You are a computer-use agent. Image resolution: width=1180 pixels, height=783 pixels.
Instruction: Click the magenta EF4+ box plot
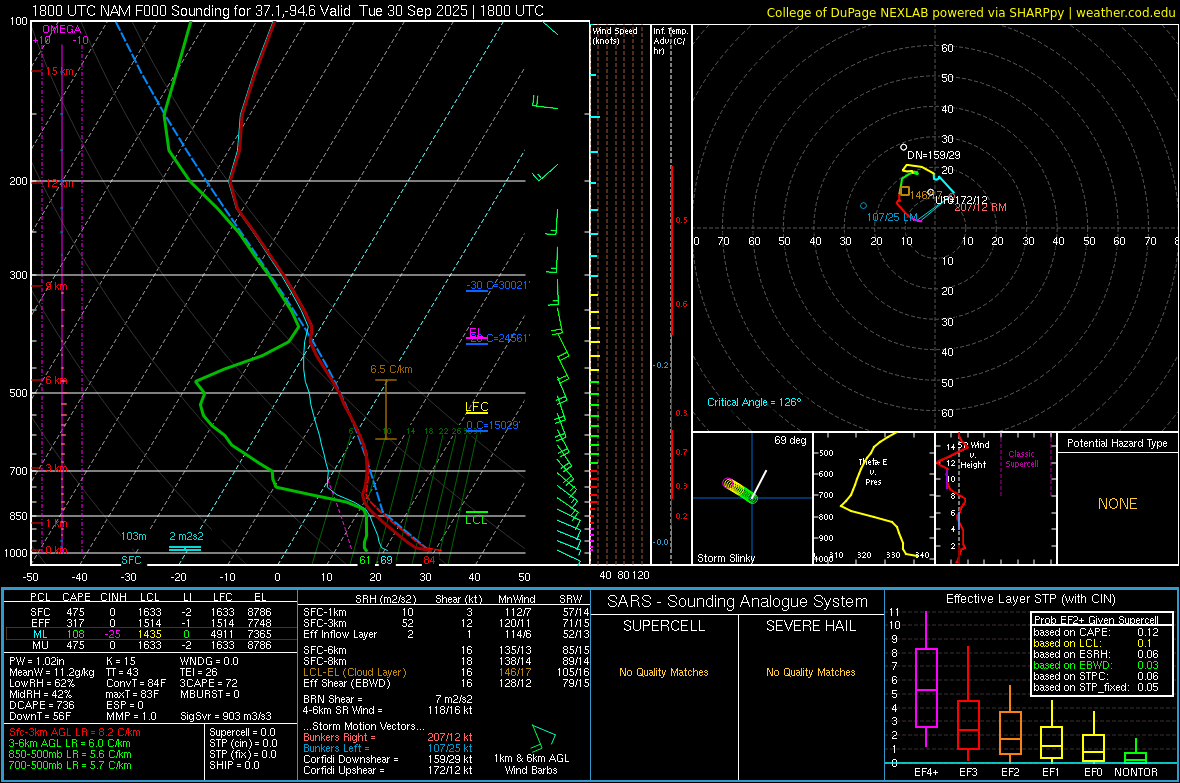click(926, 679)
